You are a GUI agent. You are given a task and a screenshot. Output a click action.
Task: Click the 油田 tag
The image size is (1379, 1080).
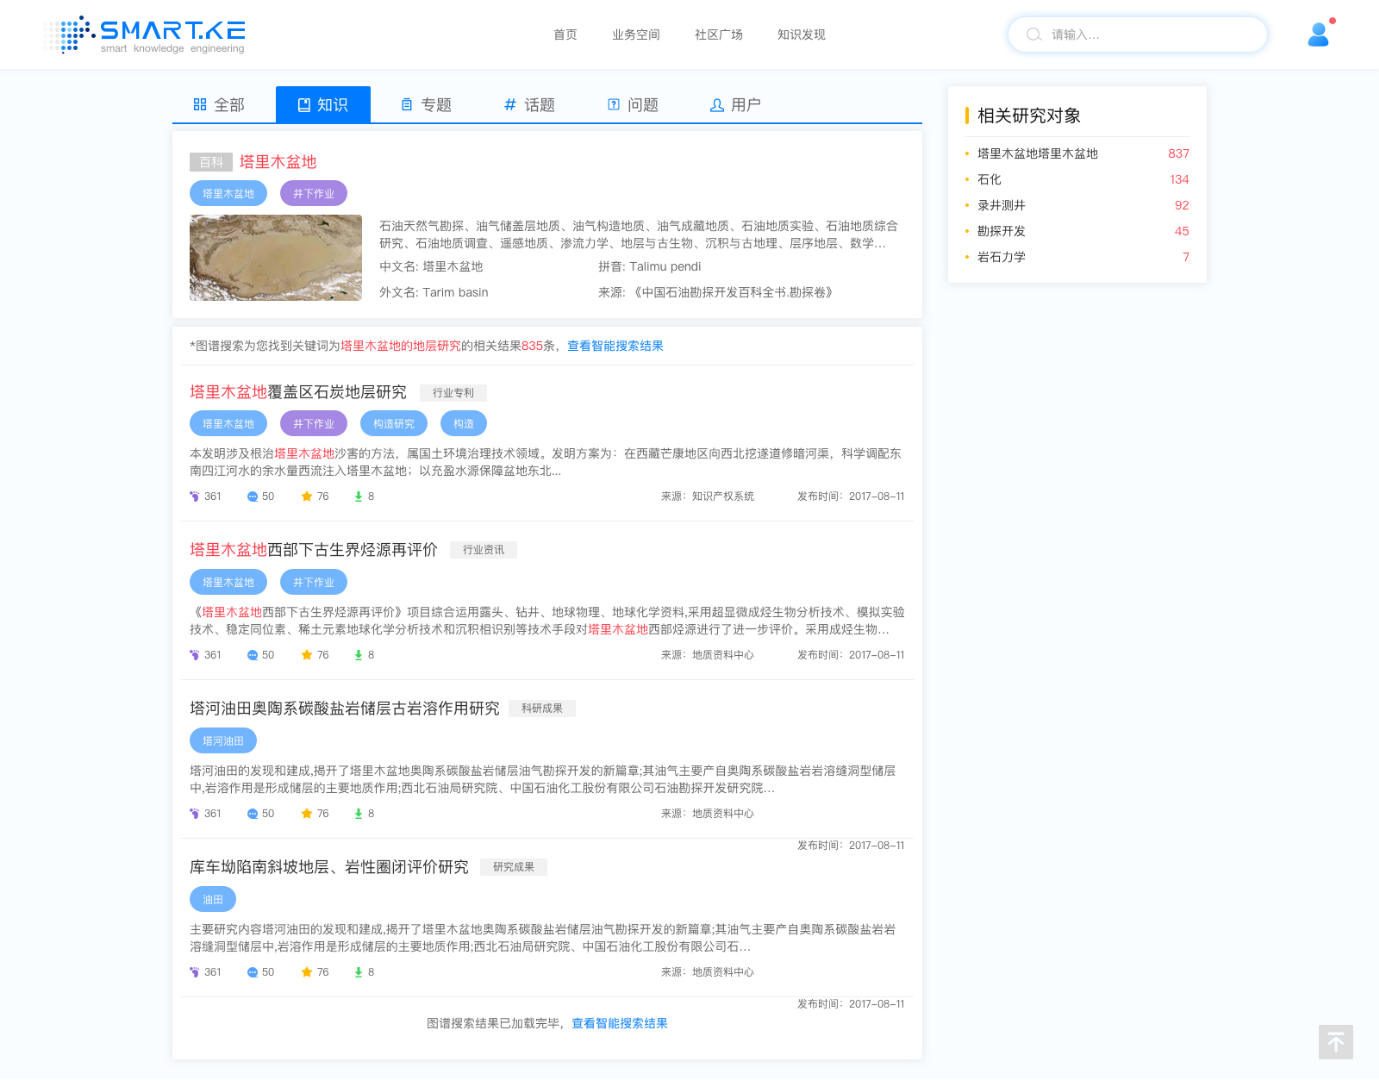coord(213,899)
